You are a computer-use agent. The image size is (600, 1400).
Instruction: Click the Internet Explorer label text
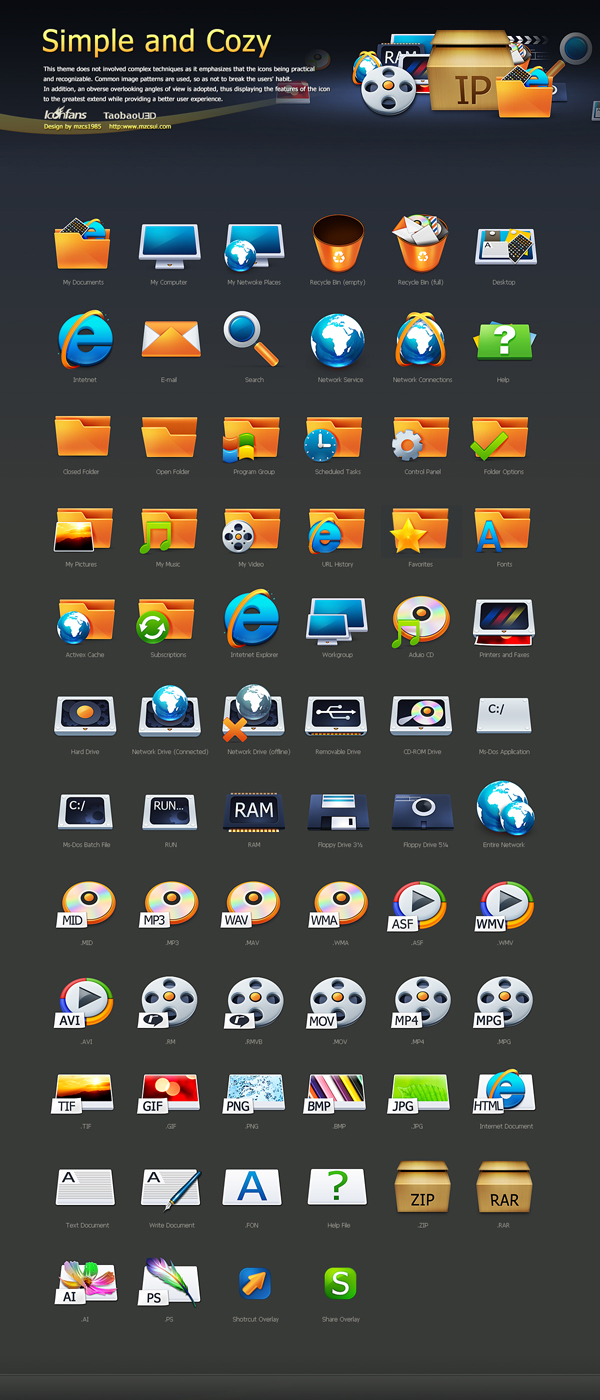tap(254, 655)
